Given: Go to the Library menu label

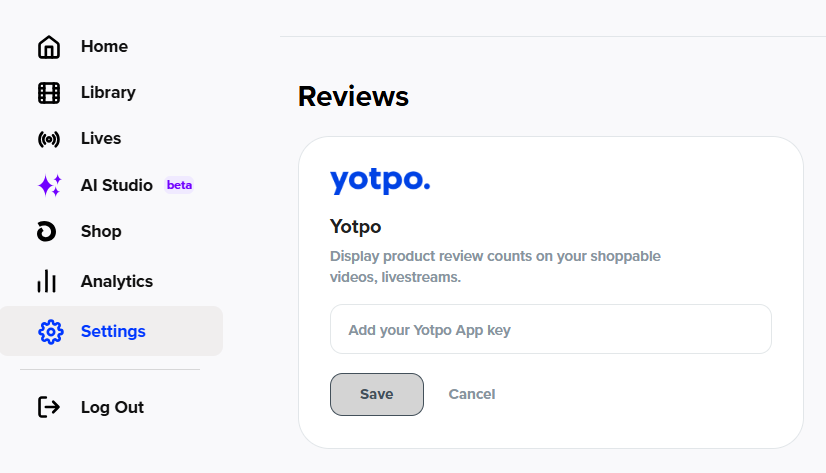Looking at the screenshot, I should coord(108,93).
